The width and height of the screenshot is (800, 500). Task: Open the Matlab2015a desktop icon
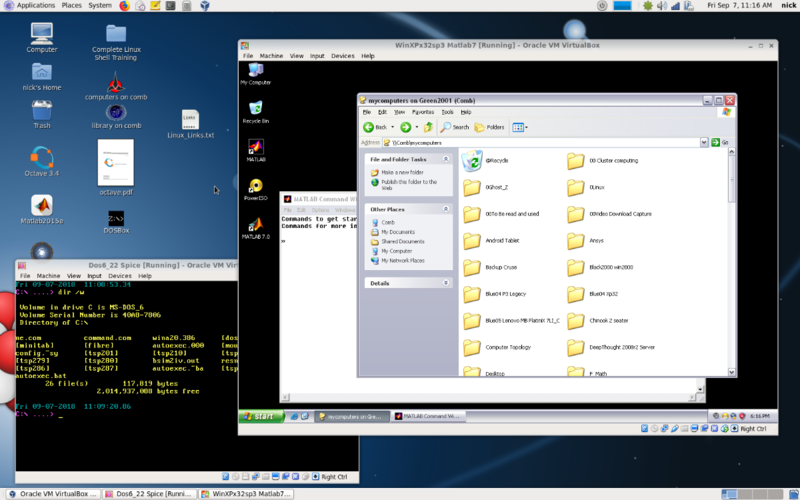click(x=41, y=203)
